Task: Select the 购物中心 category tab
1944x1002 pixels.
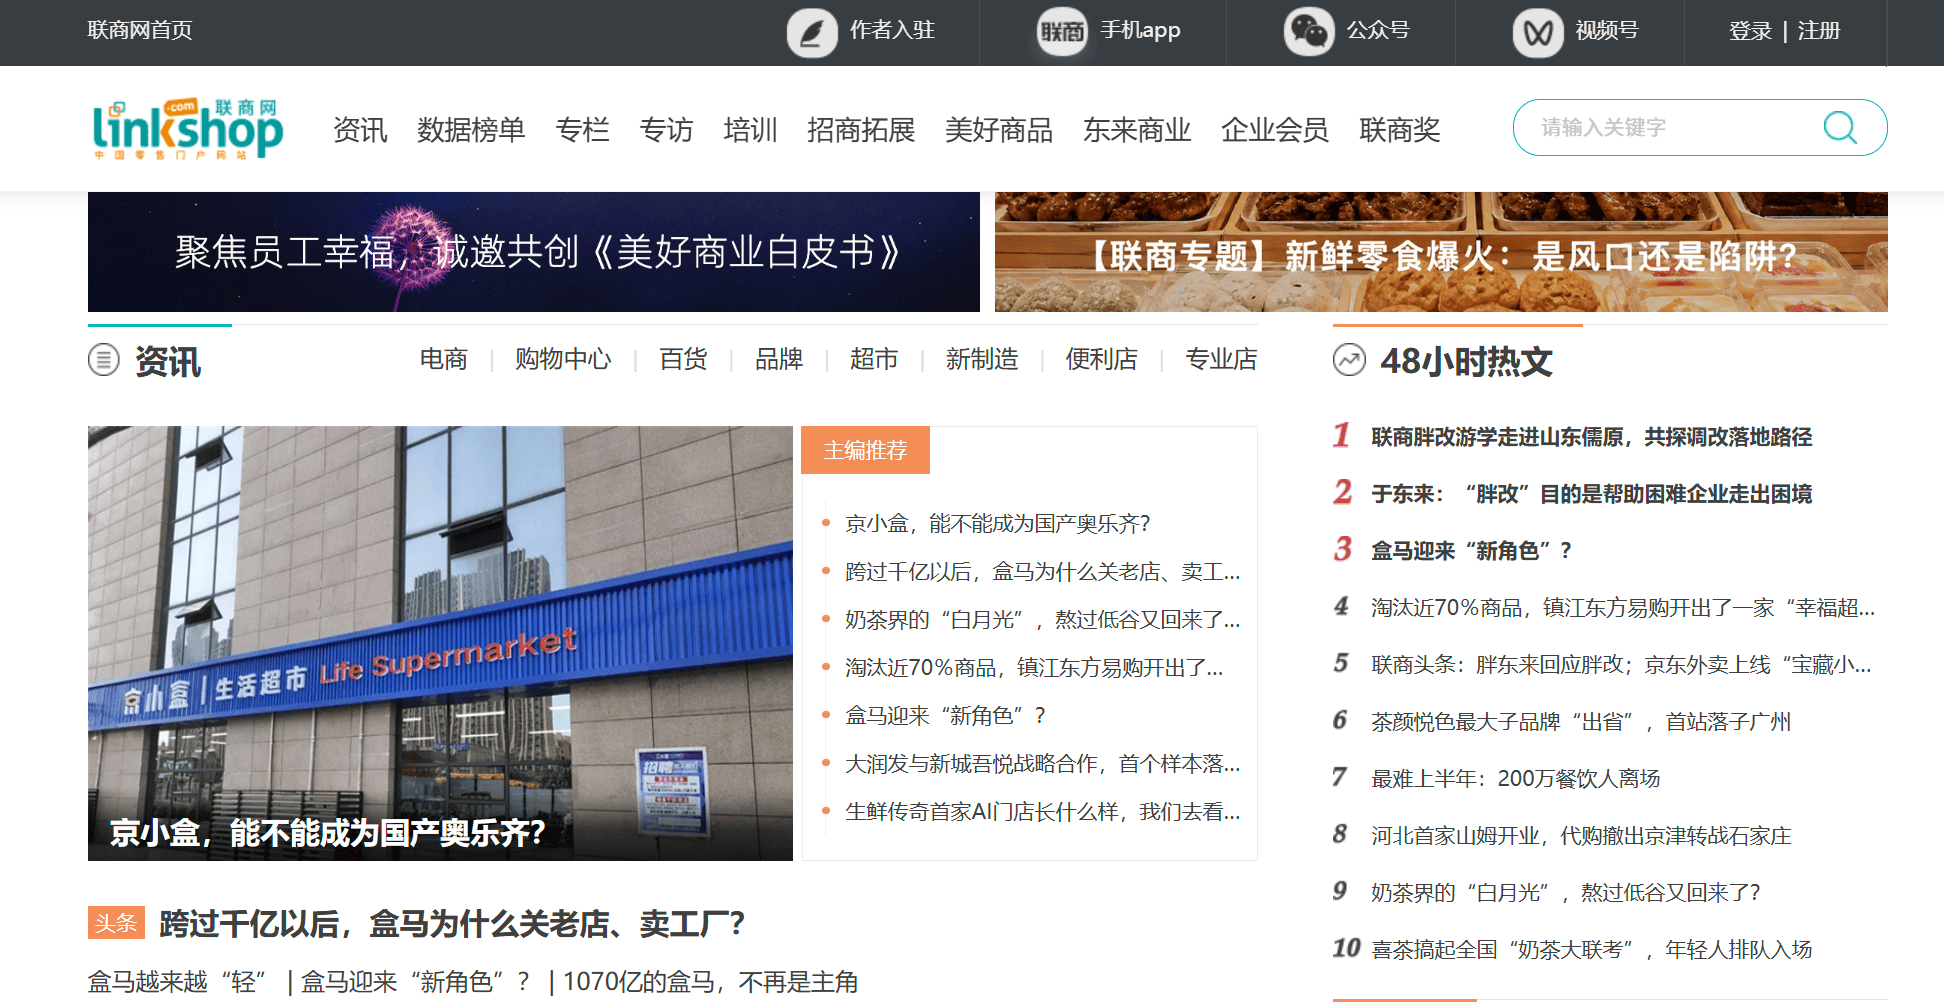Action: pos(563,359)
